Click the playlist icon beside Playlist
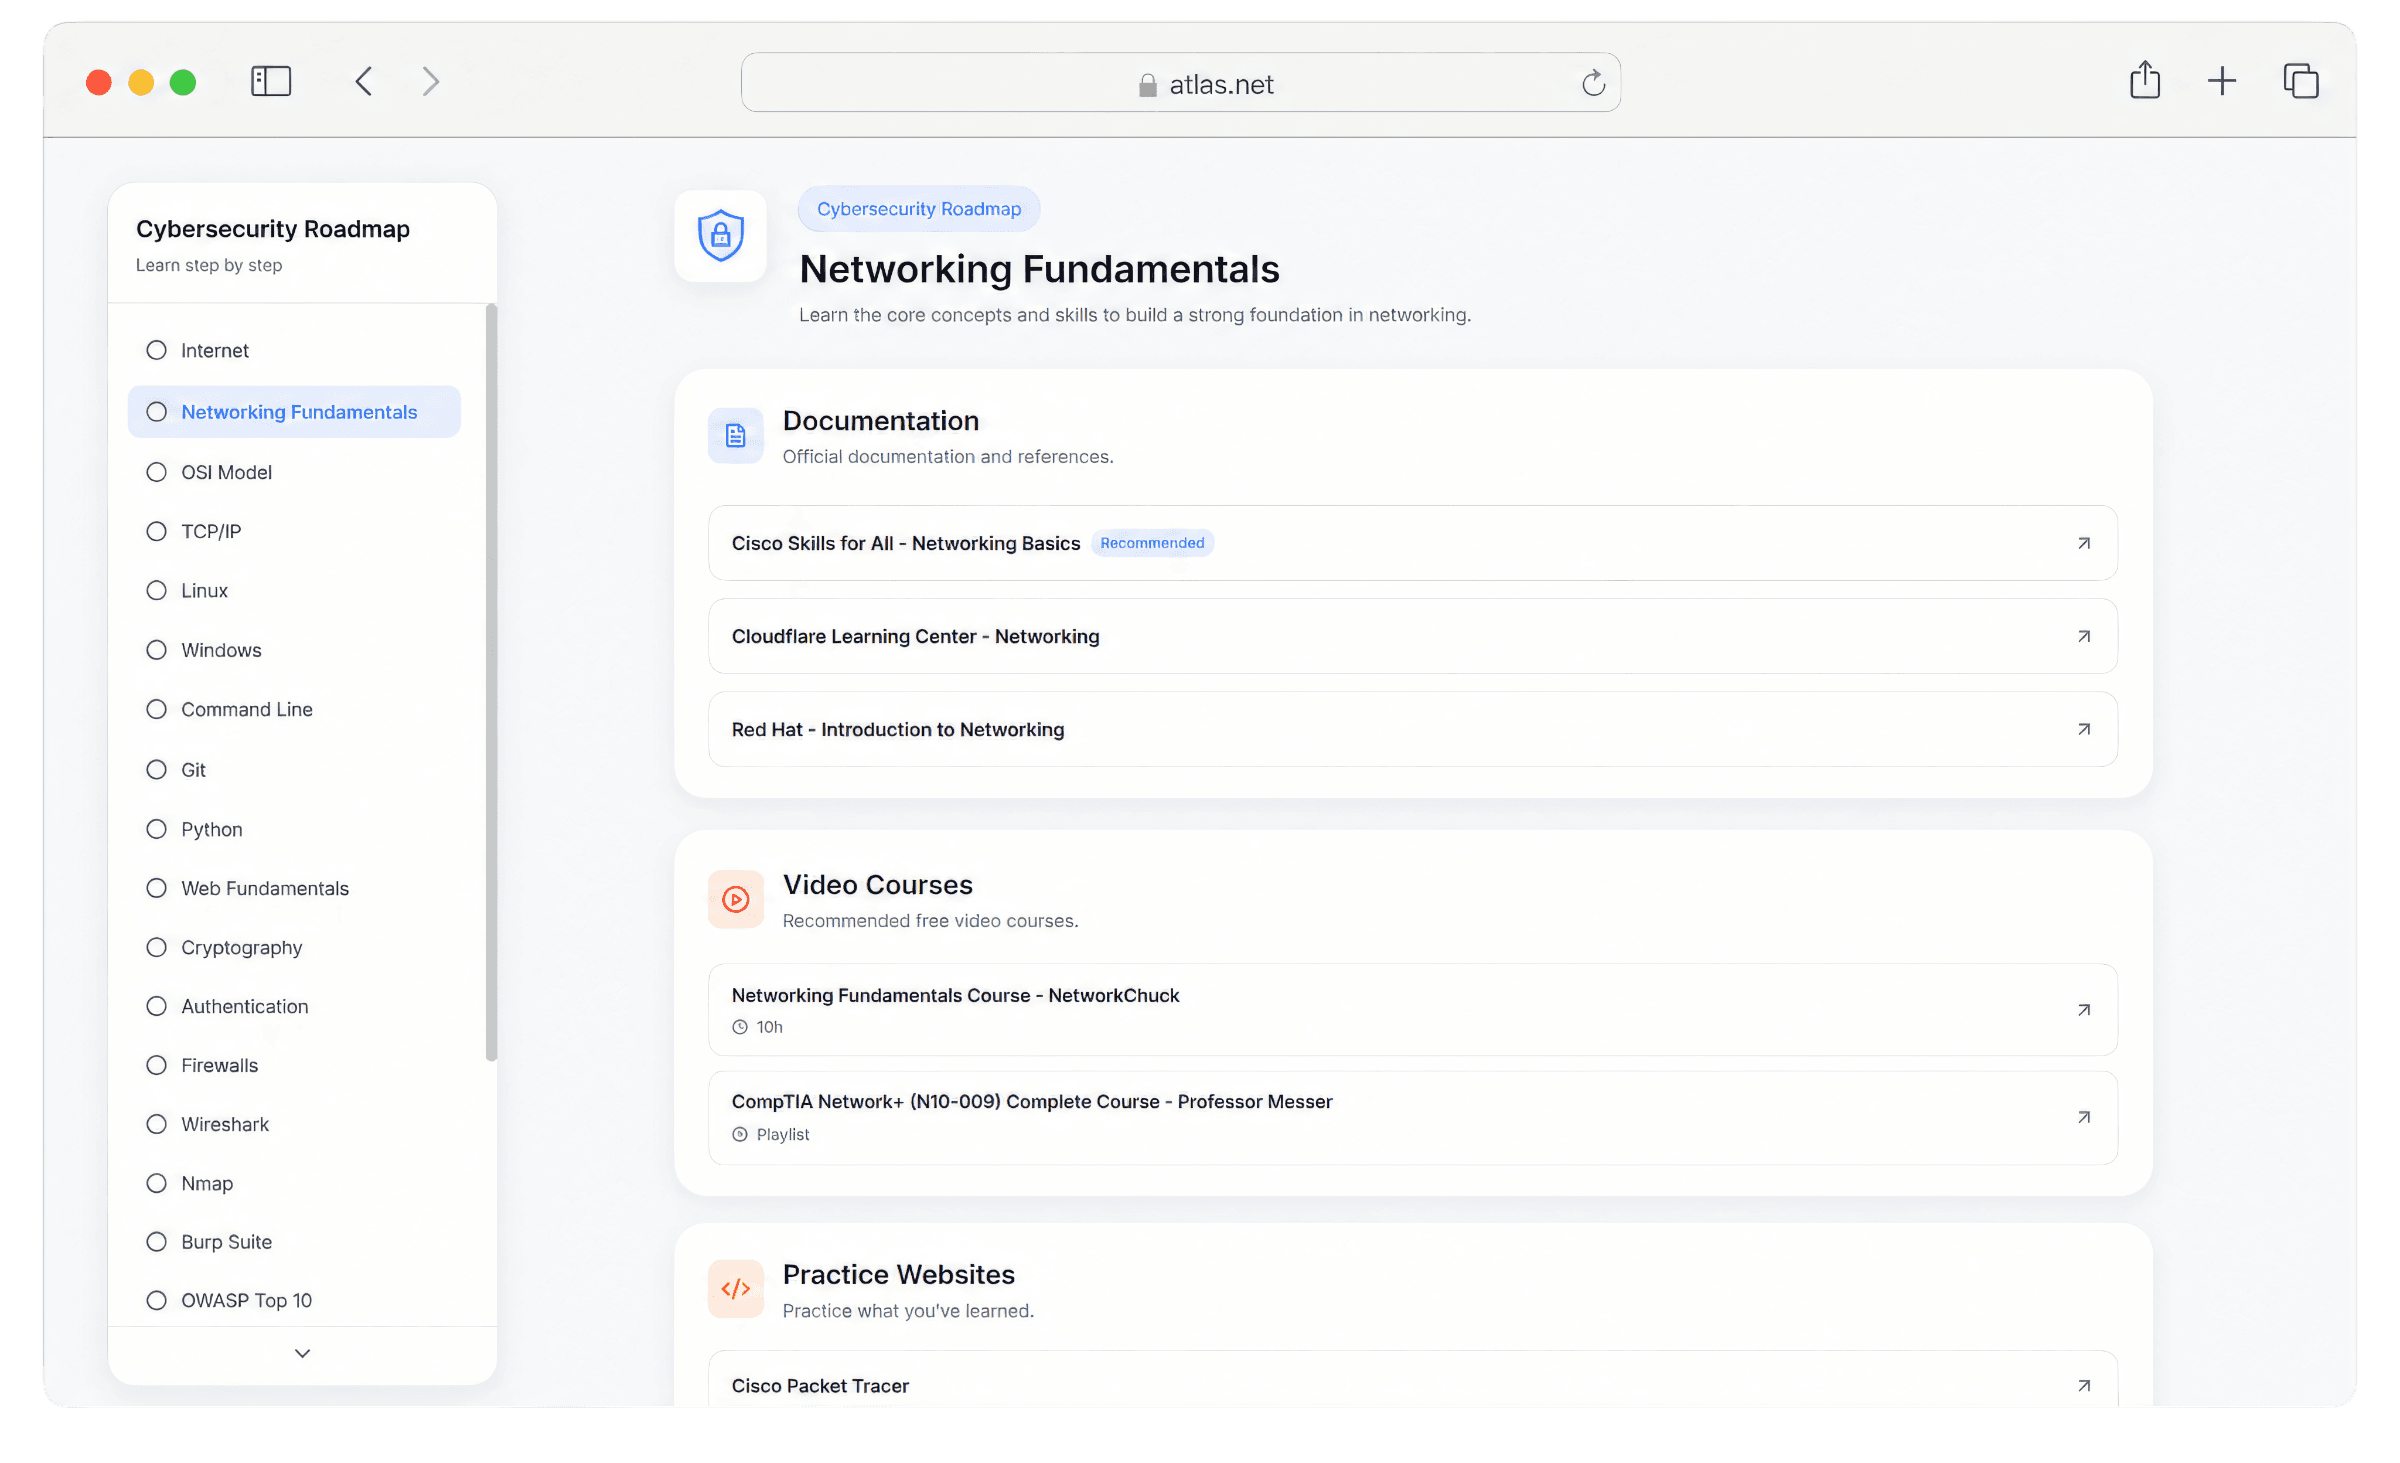The width and height of the screenshot is (2400, 1463). coord(740,1134)
